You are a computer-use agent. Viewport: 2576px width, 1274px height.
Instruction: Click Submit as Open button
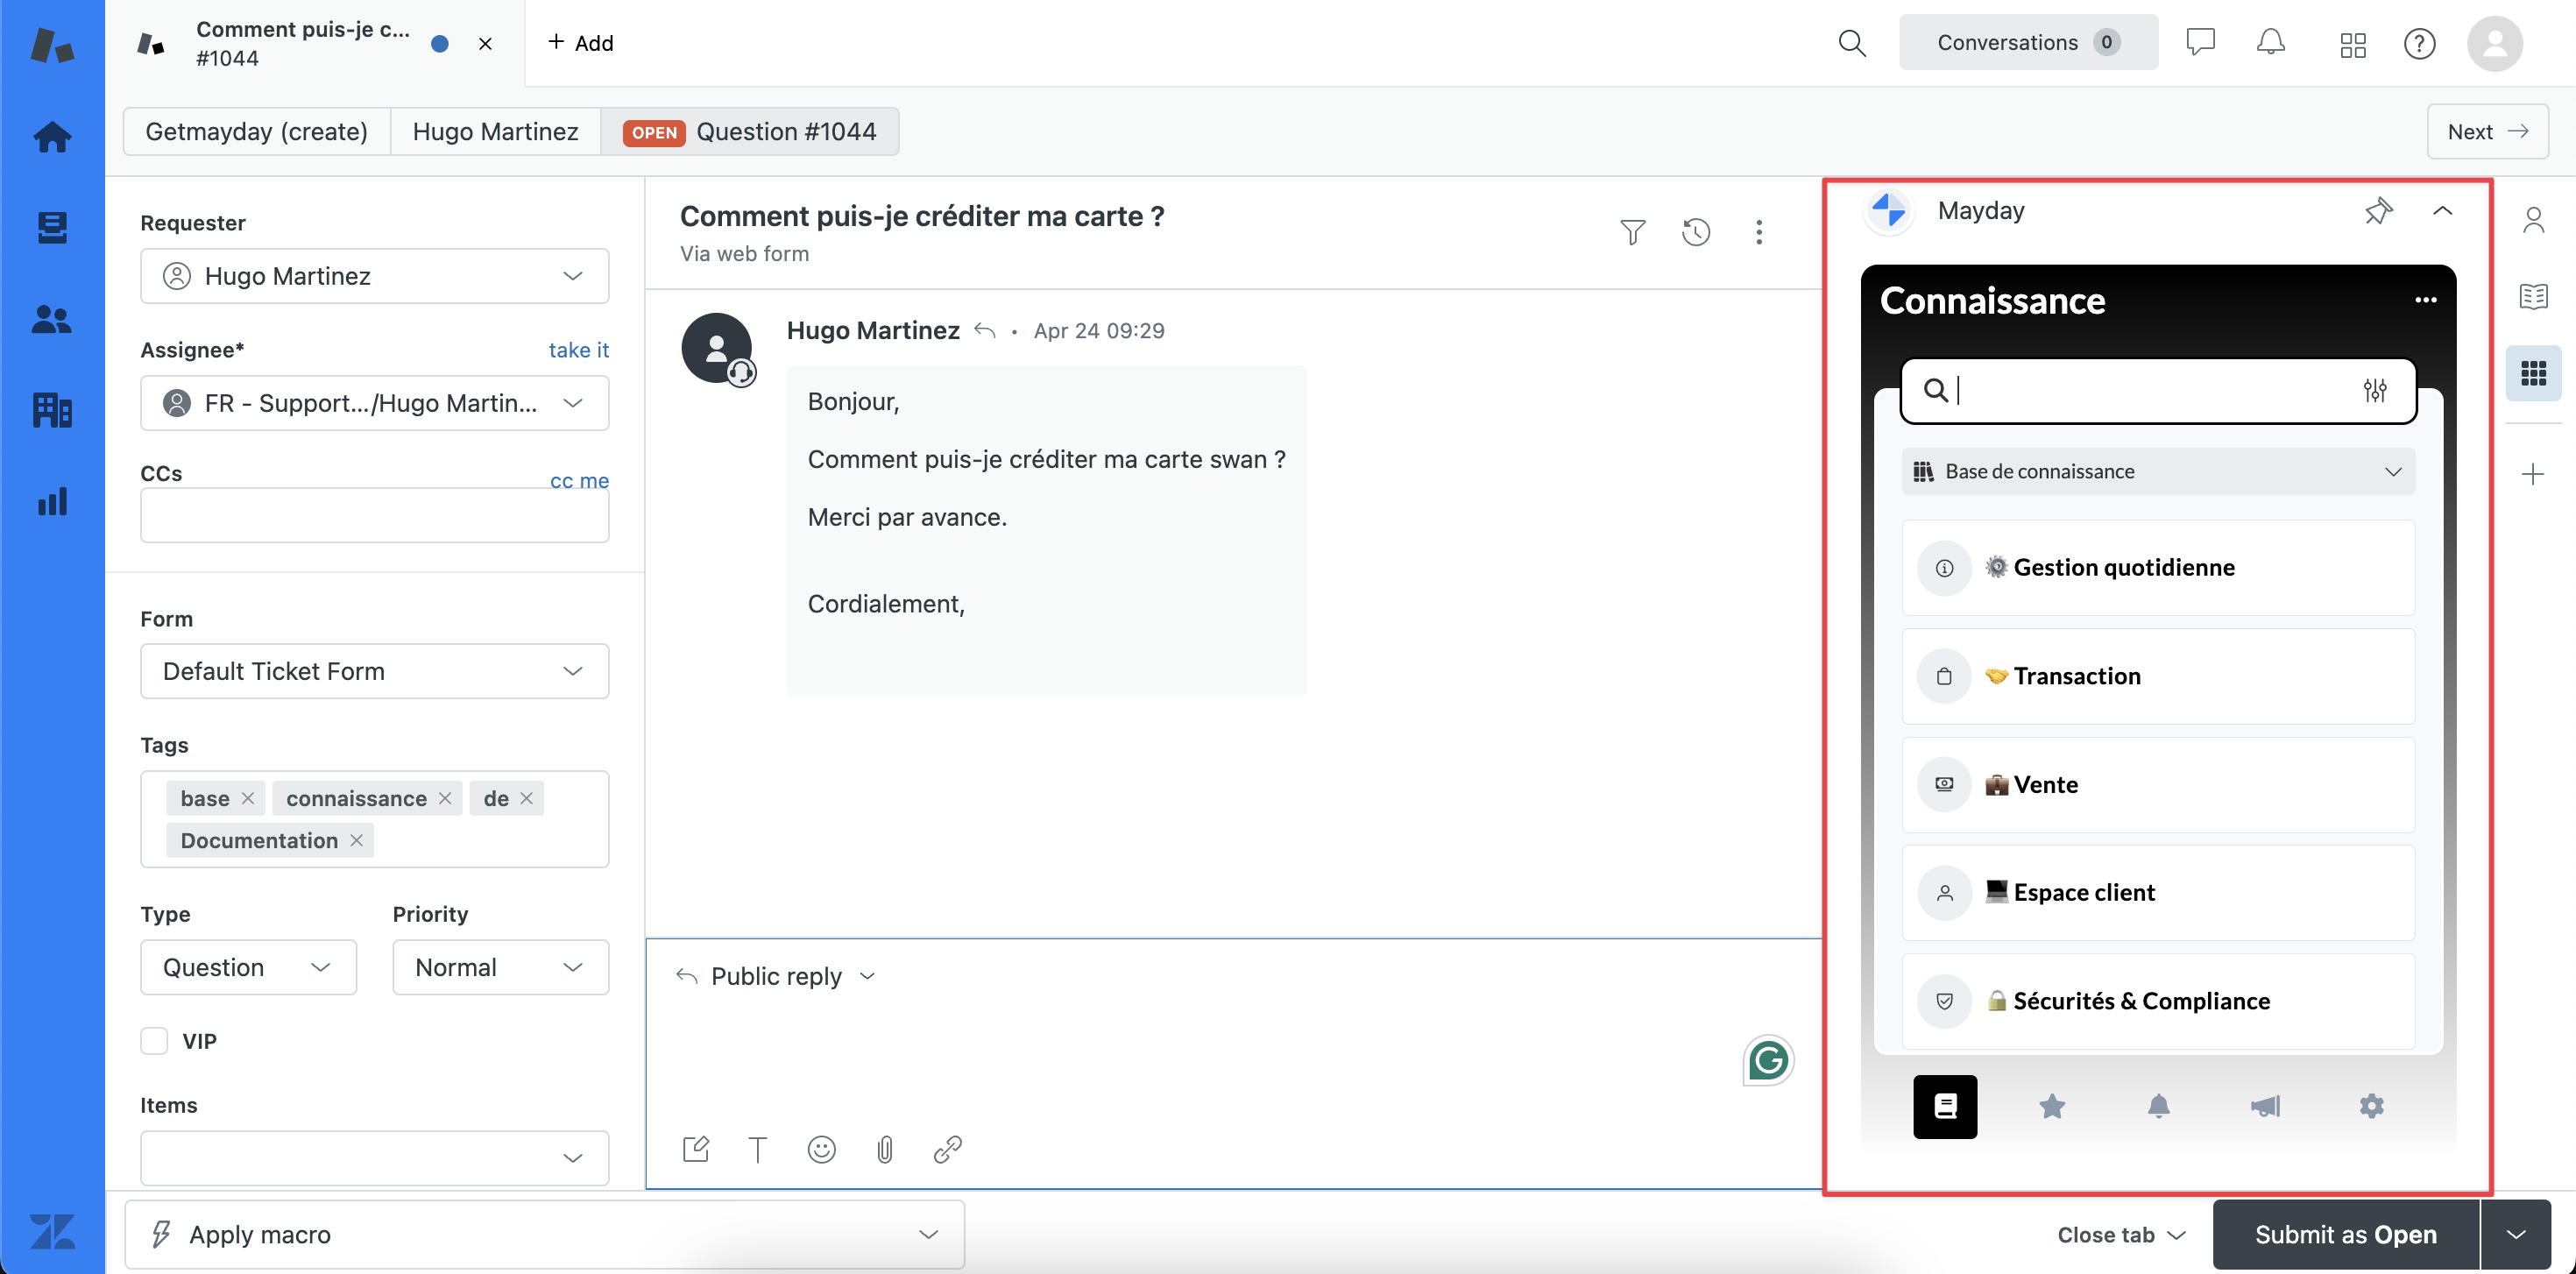click(2345, 1235)
